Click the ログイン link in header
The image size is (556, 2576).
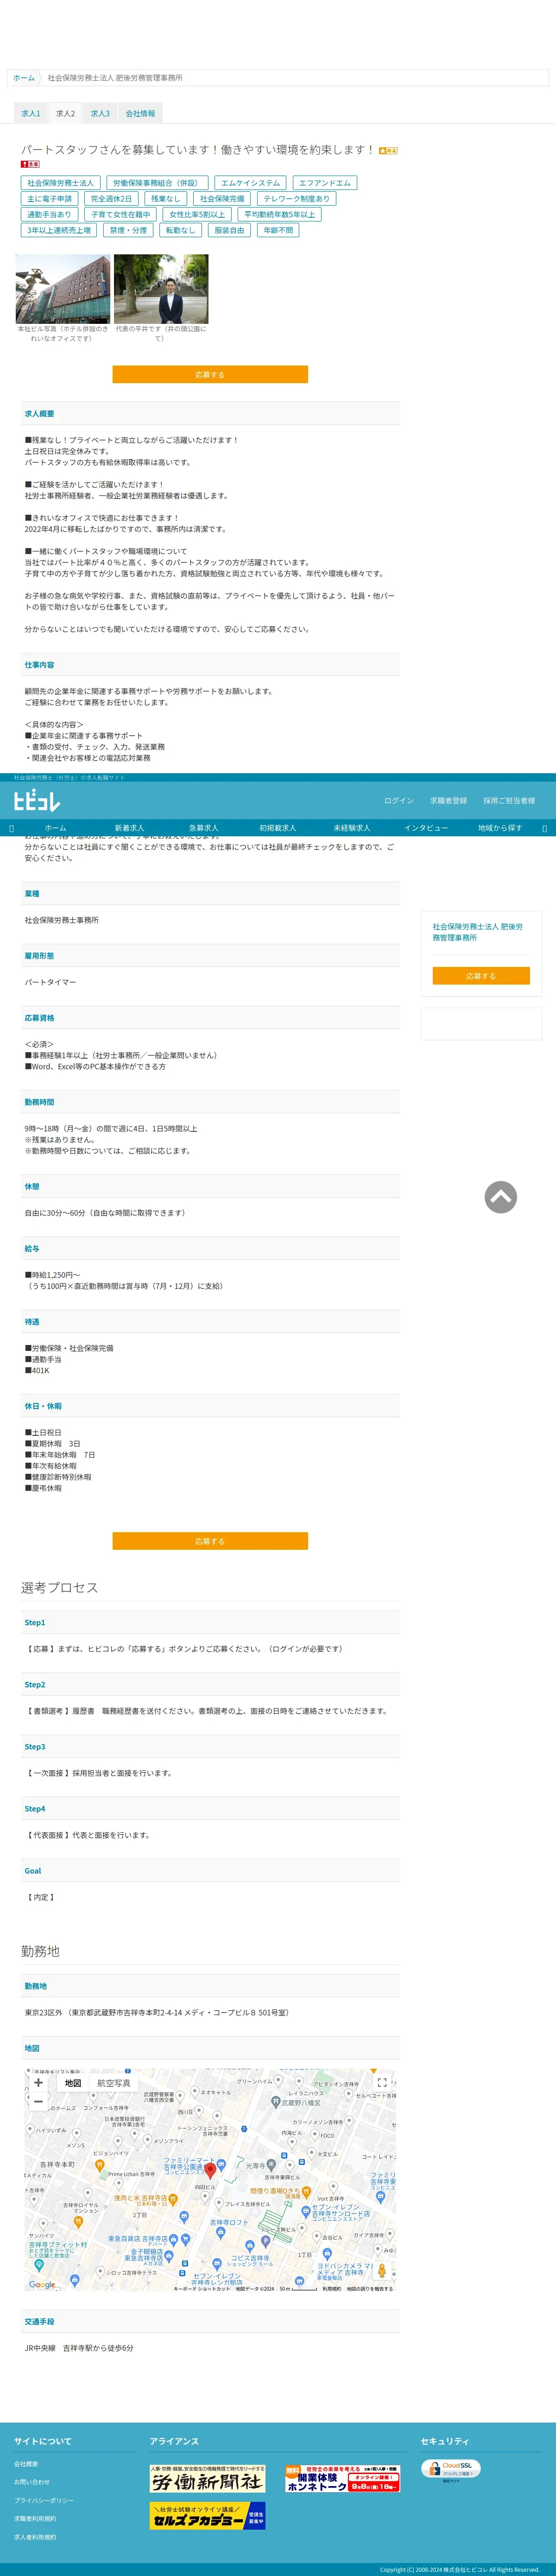tap(399, 801)
